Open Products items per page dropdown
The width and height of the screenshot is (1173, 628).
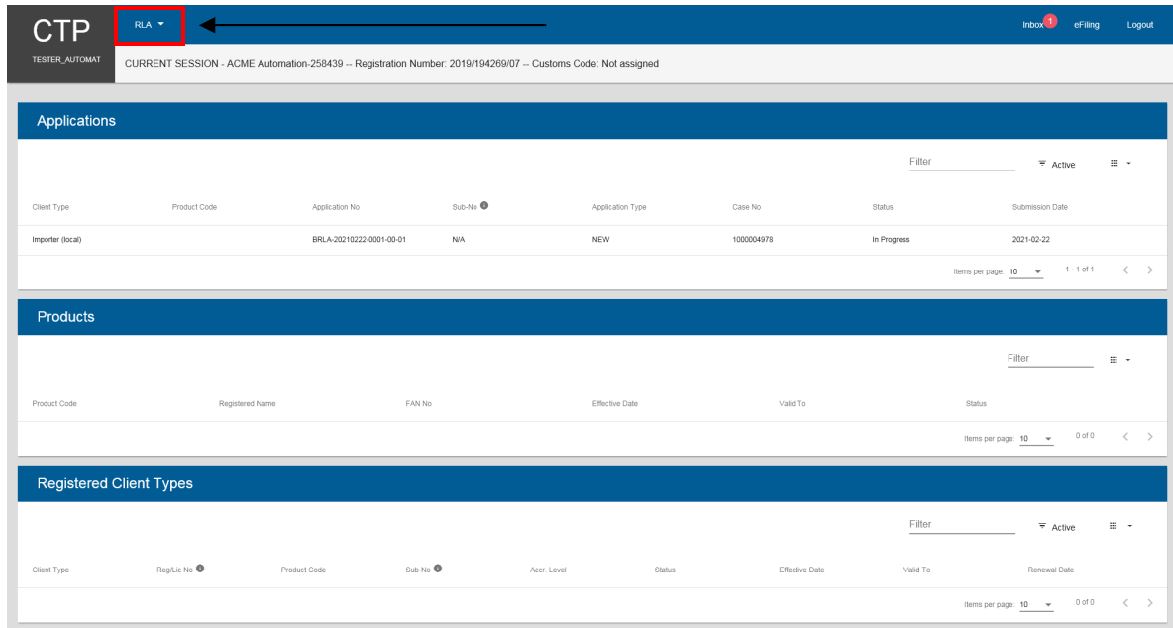pos(1036,439)
